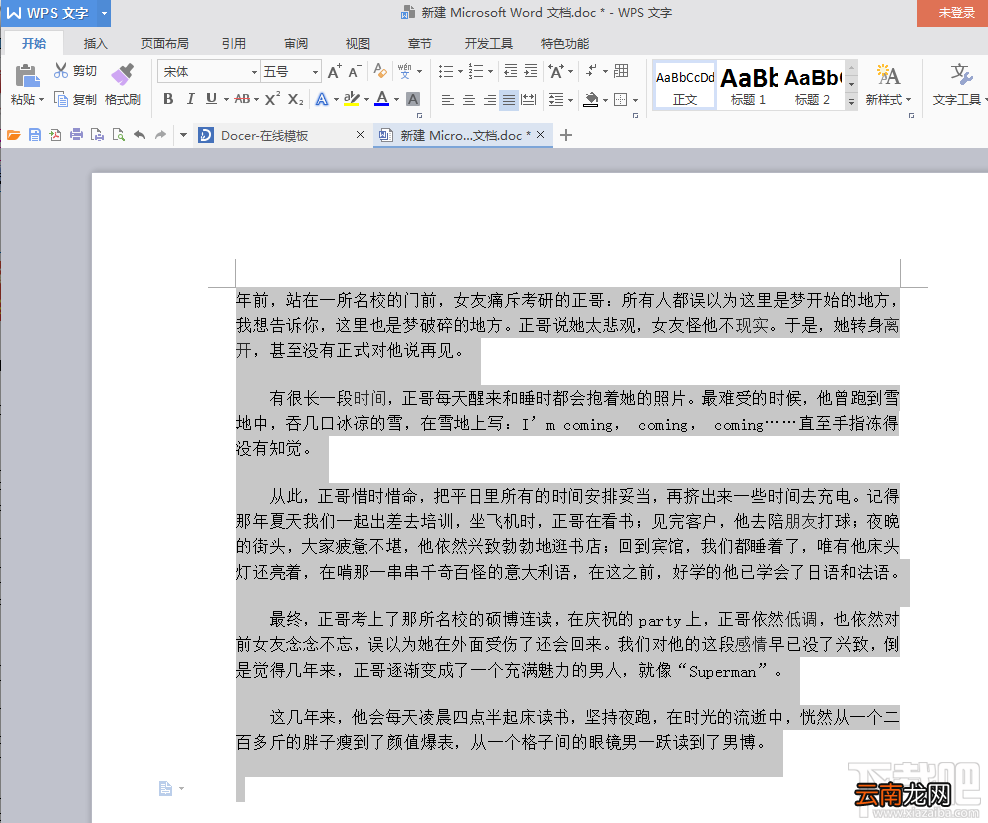Image resolution: width=988 pixels, height=823 pixels.
Task: Apply the 标题 1 heading style
Action: coord(749,86)
